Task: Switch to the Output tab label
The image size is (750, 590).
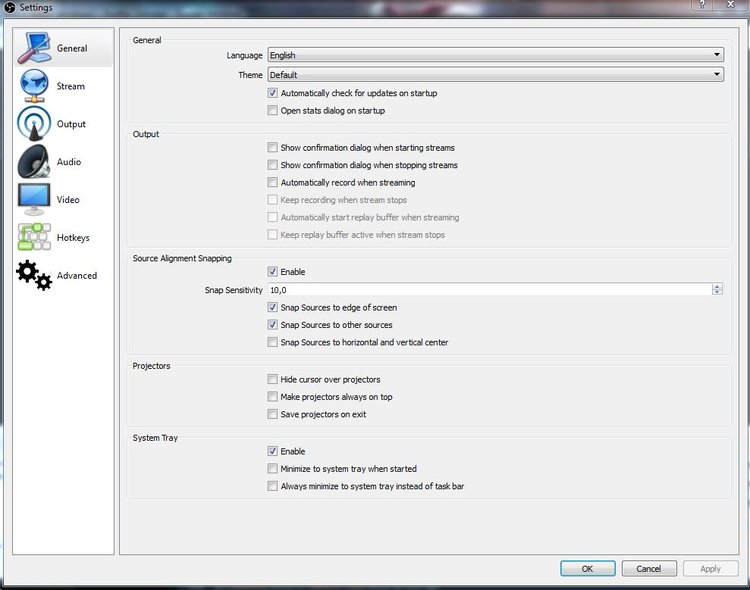Action: (71, 124)
